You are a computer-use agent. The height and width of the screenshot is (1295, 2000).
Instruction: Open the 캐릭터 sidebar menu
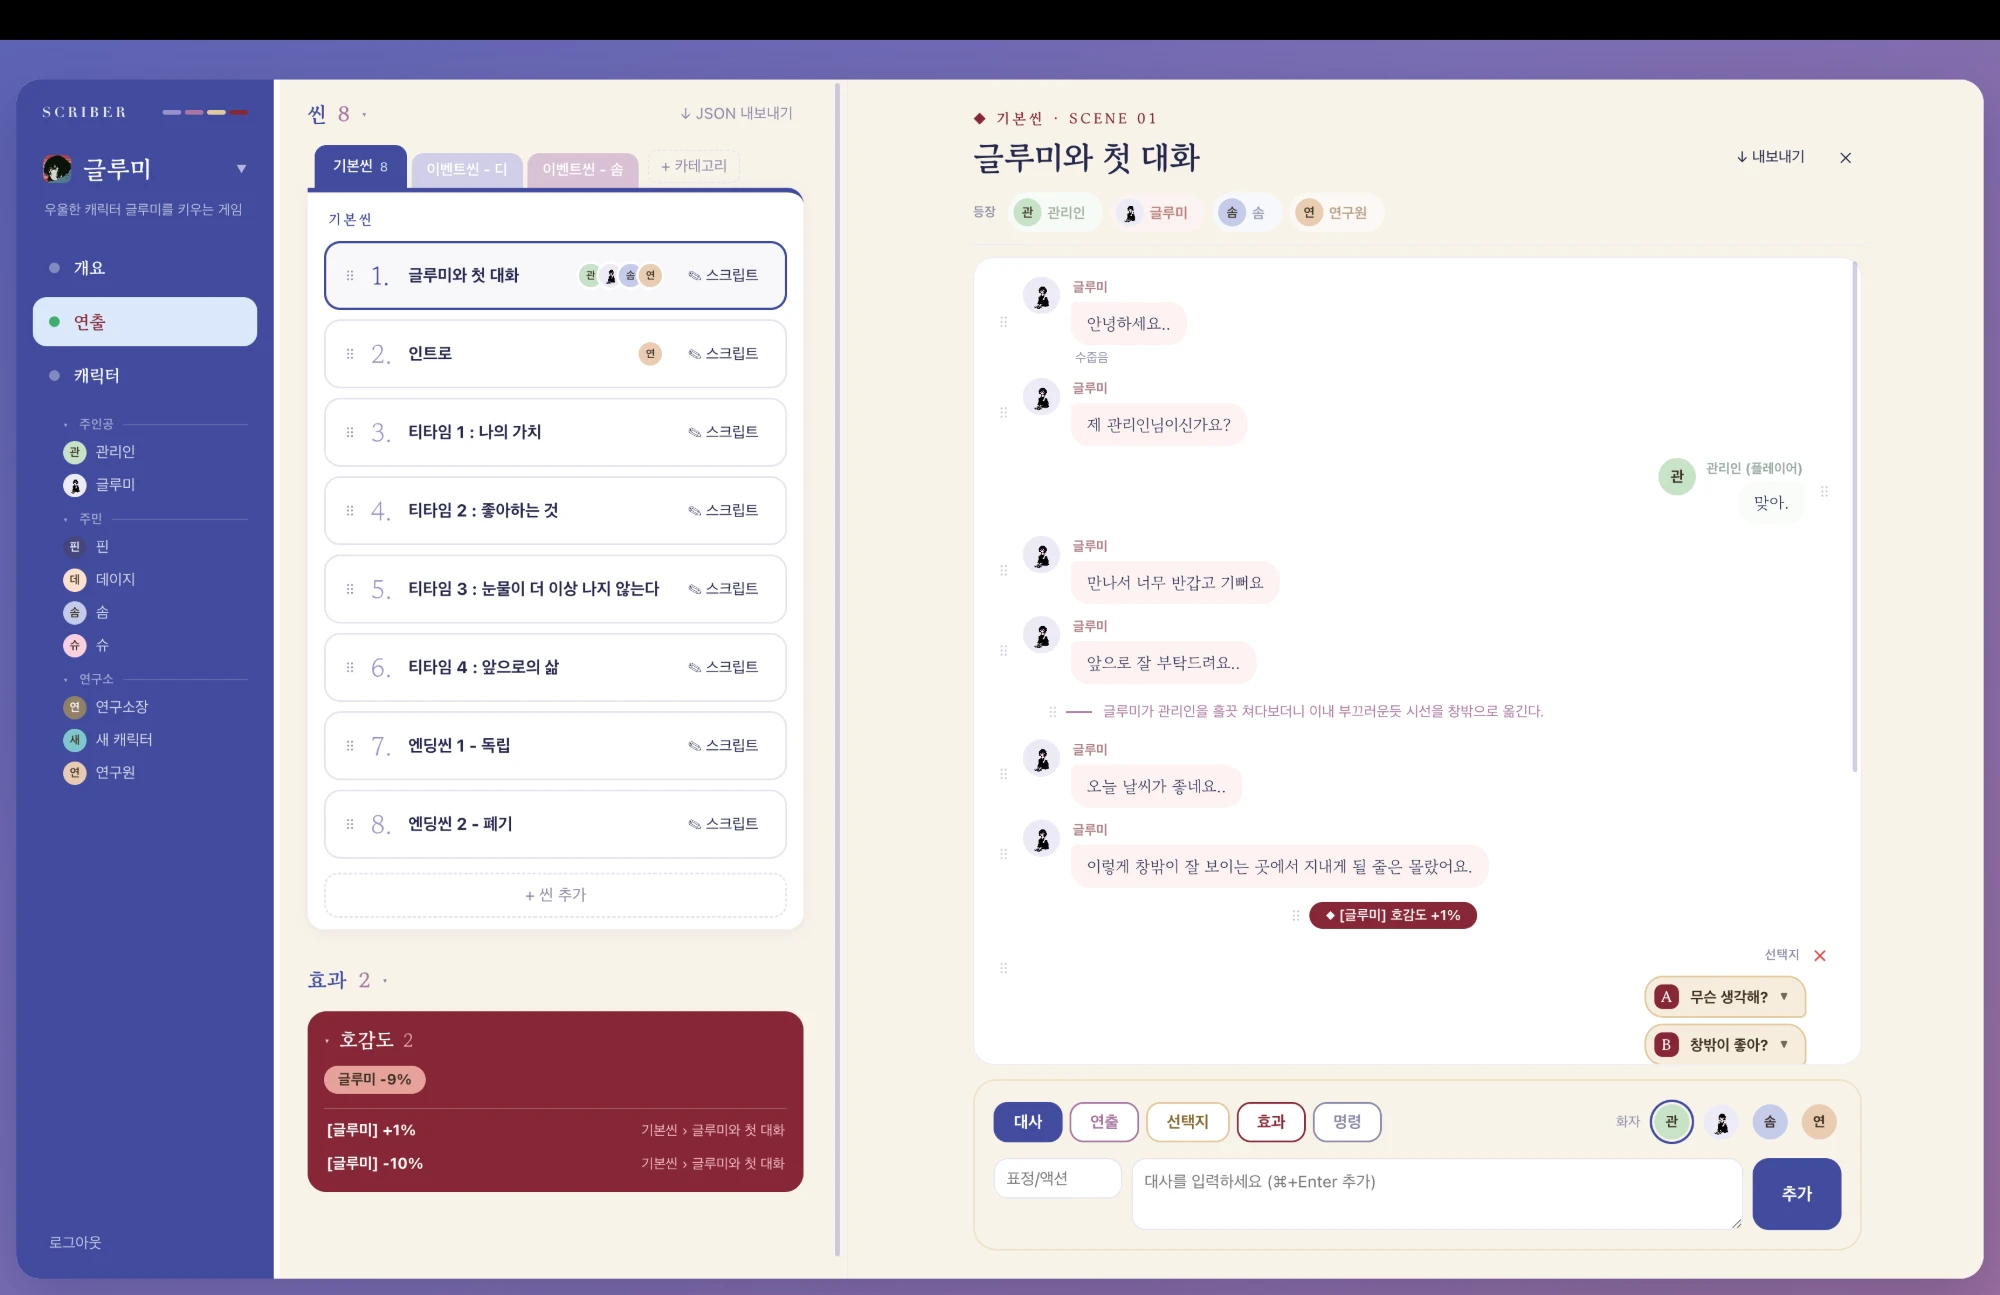[145, 375]
